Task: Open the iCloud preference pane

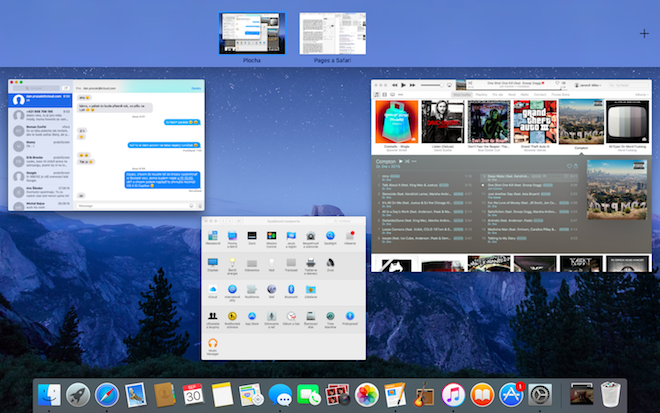Action: tap(212, 289)
